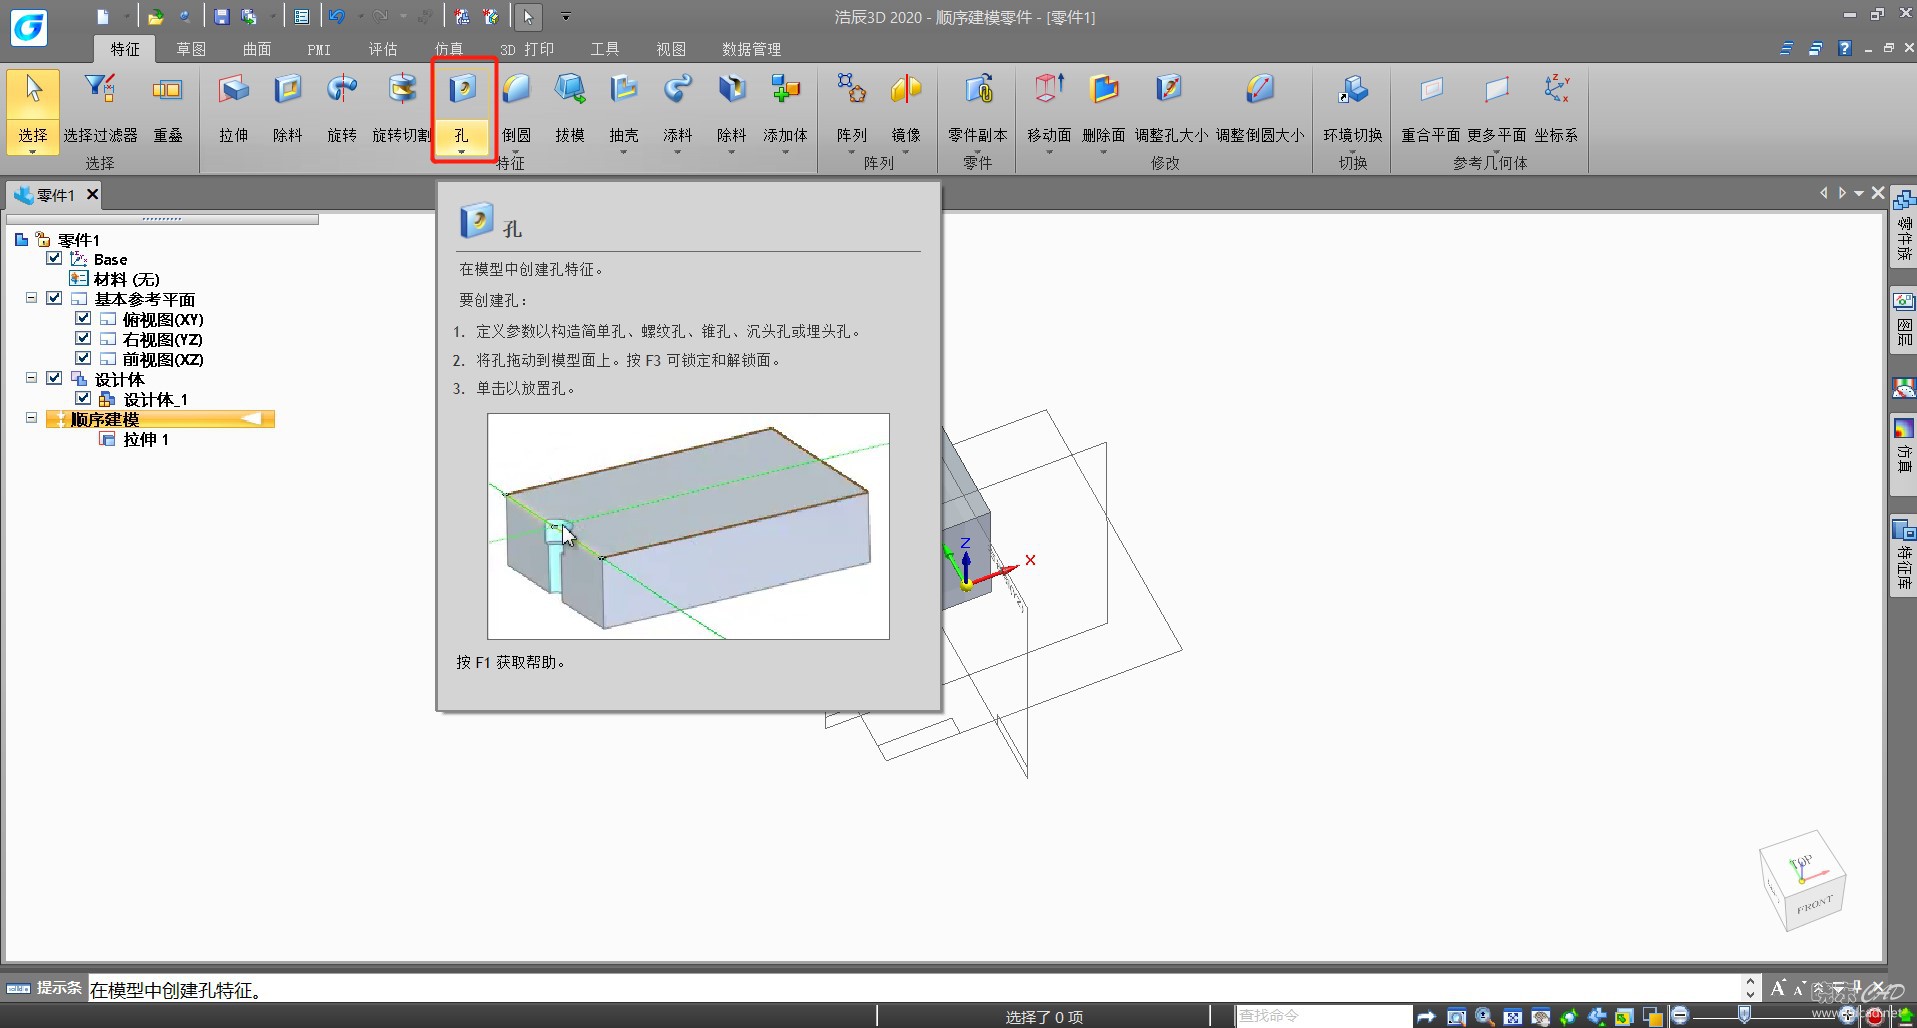This screenshot has width=1917, height=1028.
Task: Activate the 旋转切割 revolved cut tool
Action: click(402, 108)
